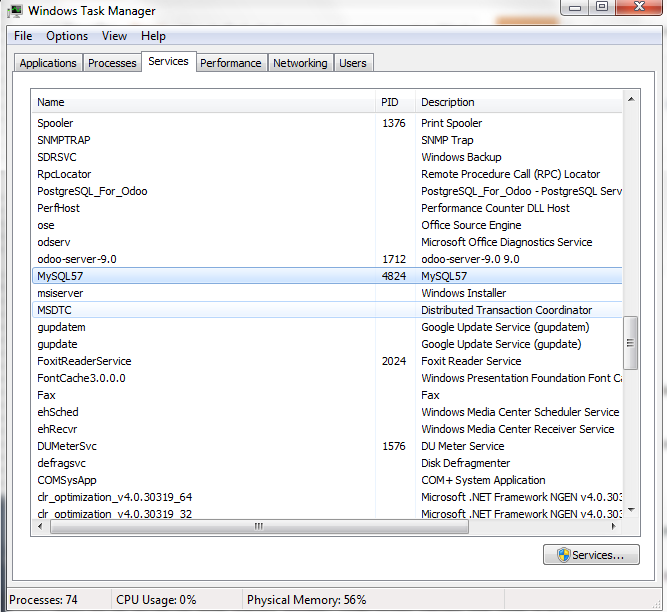Open the Options menu
Screen dimensions: 667x612
(x=67, y=36)
